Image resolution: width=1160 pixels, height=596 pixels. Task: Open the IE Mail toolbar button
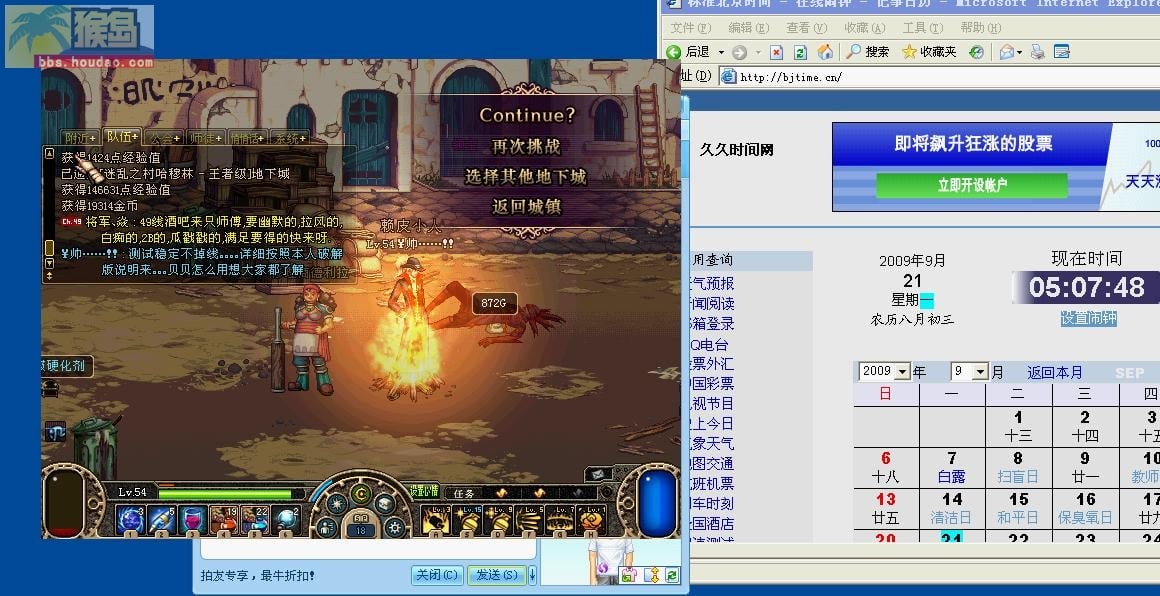pyautogui.click(x=1007, y=52)
